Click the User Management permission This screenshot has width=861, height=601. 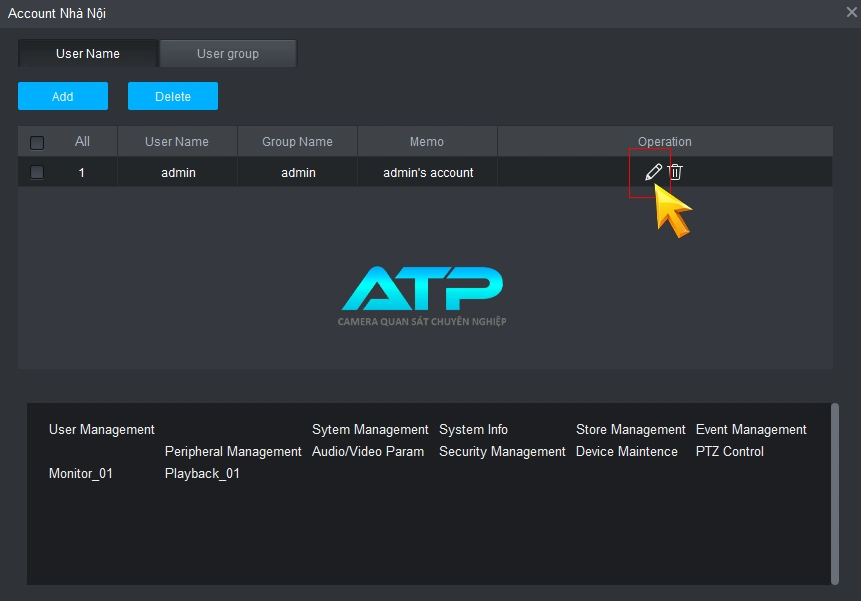pyautogui.click(x=102, y=429)
